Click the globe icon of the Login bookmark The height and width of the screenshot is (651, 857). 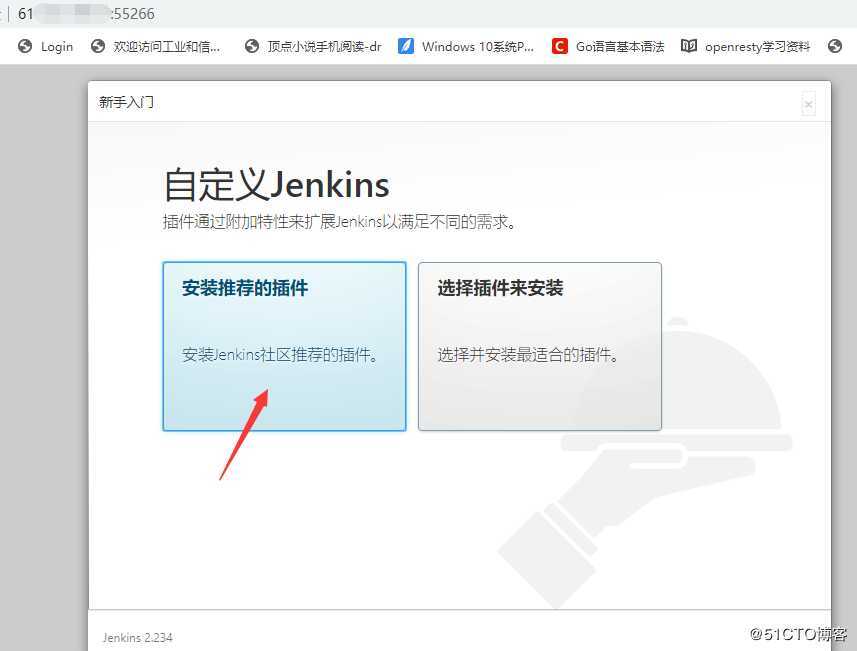pyautogui.click(x=25, y=46)
